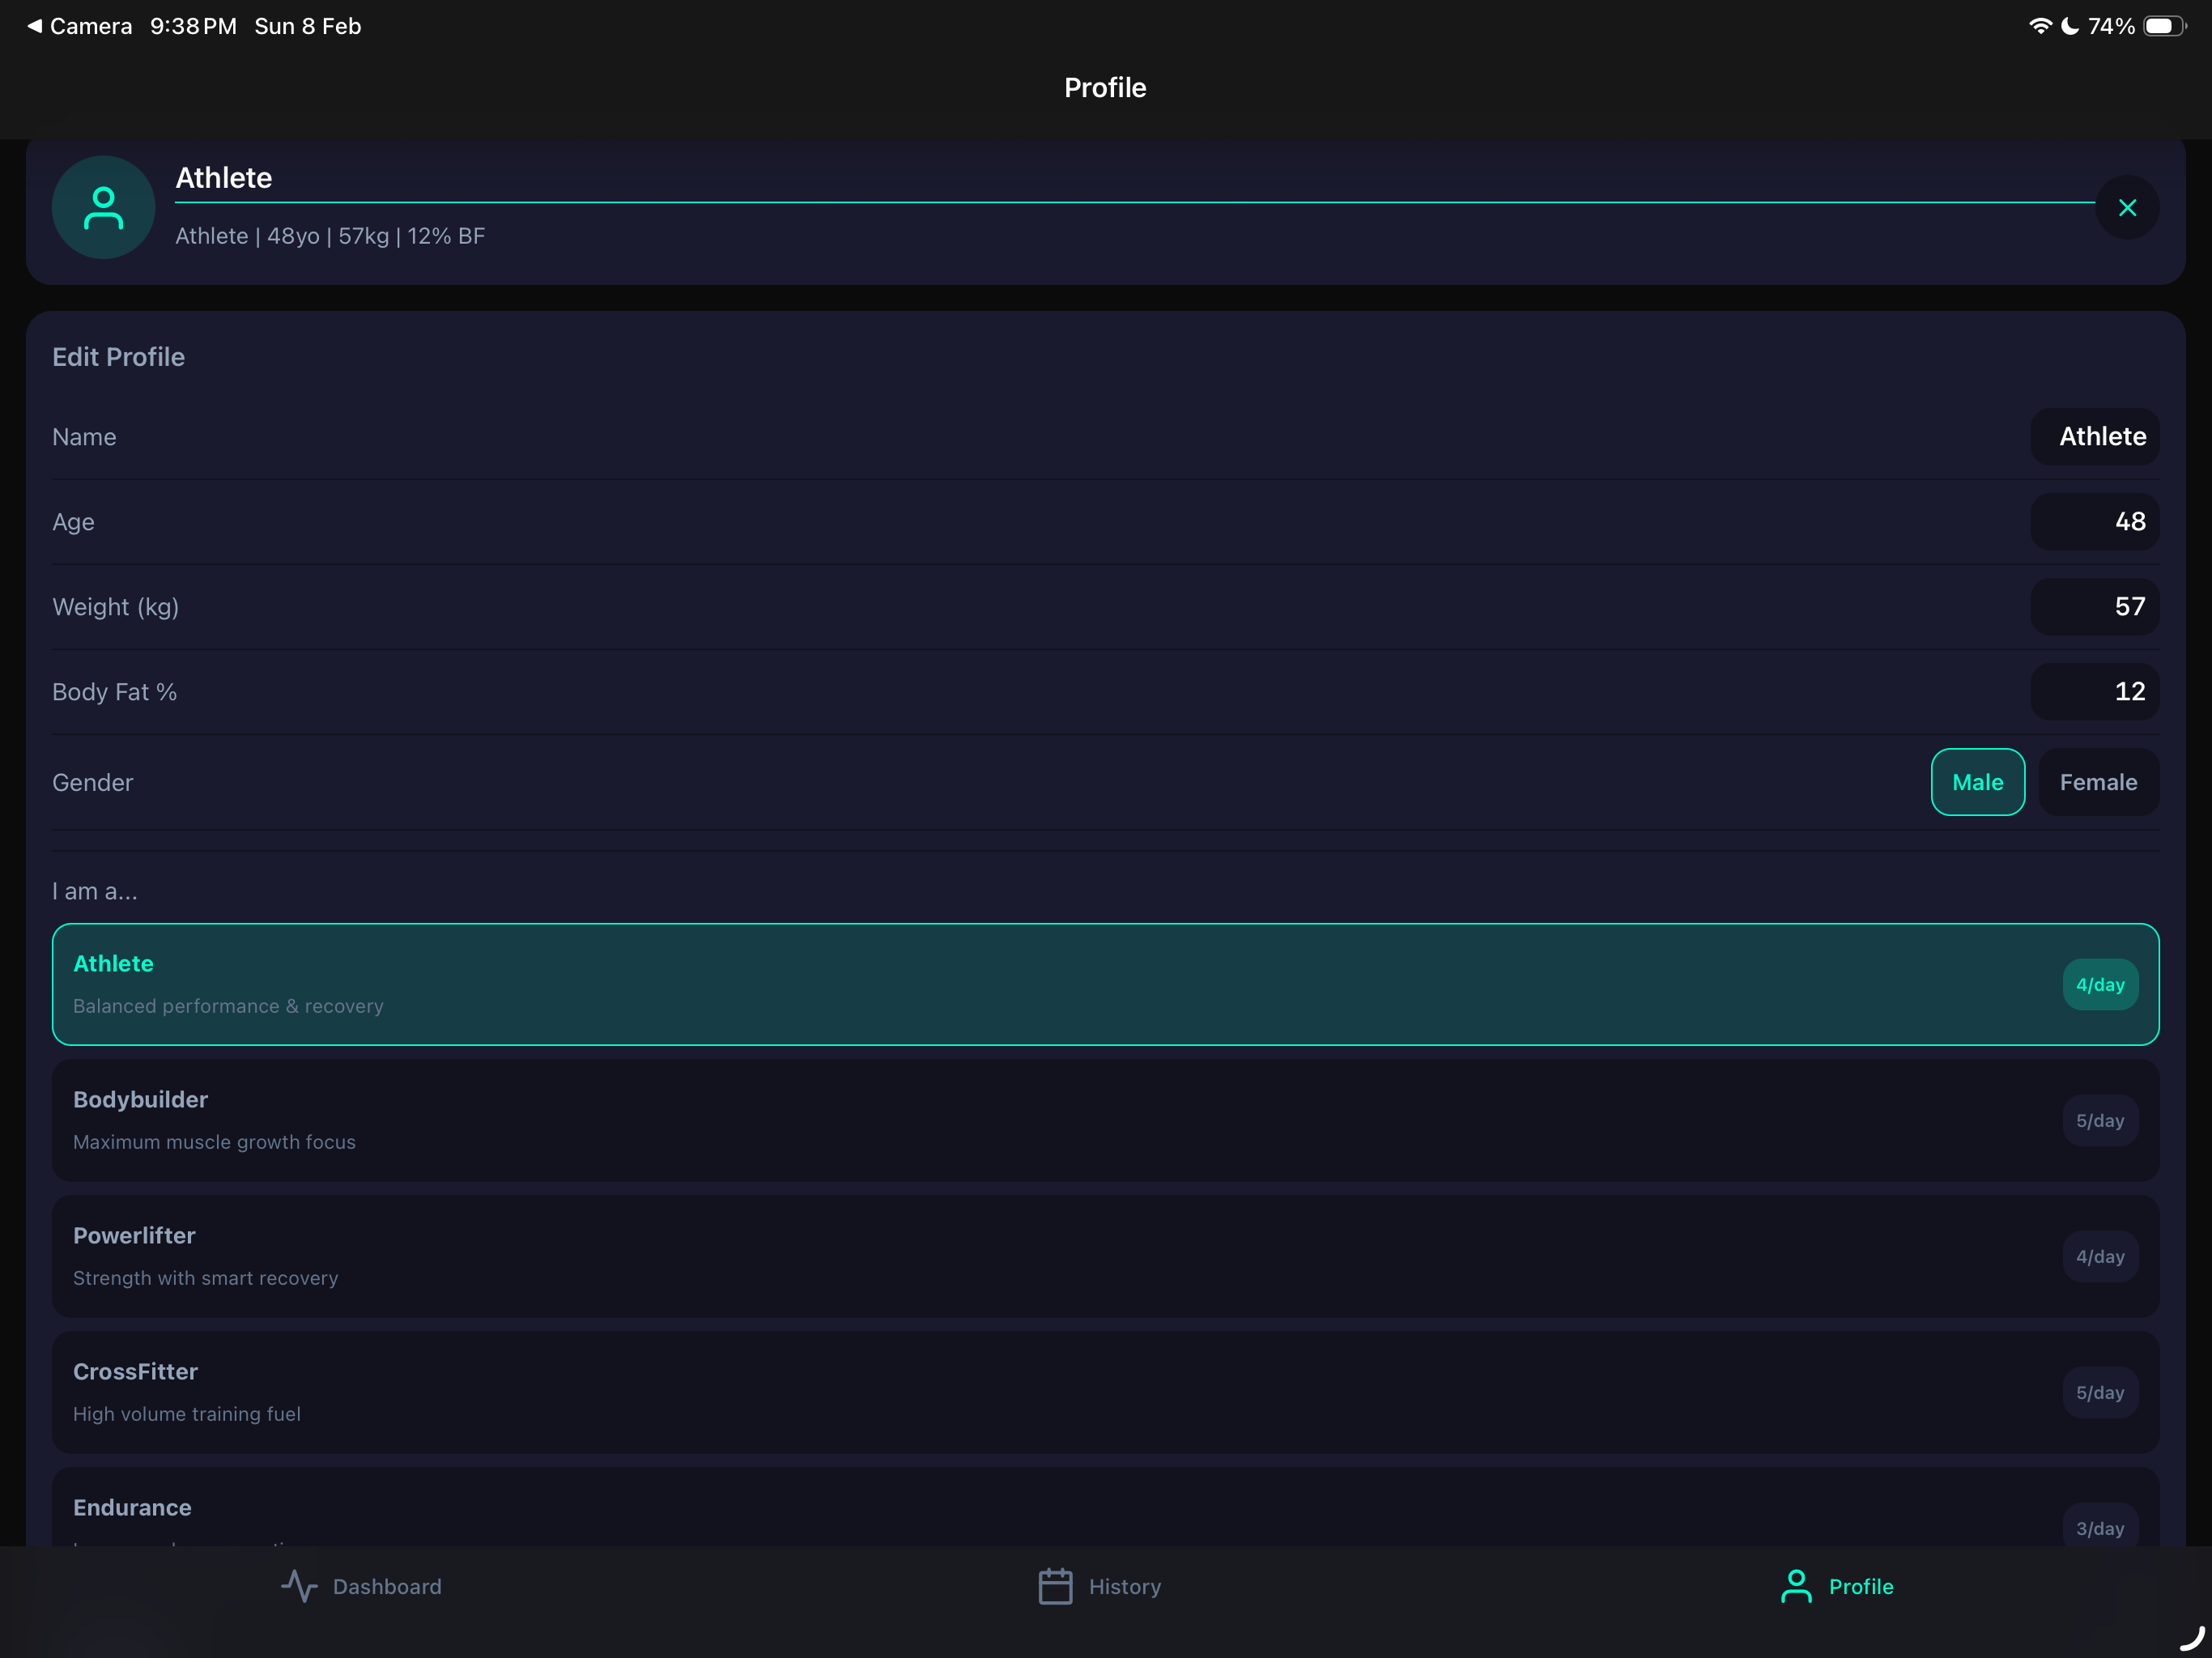Tap the 'Body Fat %' label
This screenshot has width=2212, height=1658.
[x=115, y=692]
